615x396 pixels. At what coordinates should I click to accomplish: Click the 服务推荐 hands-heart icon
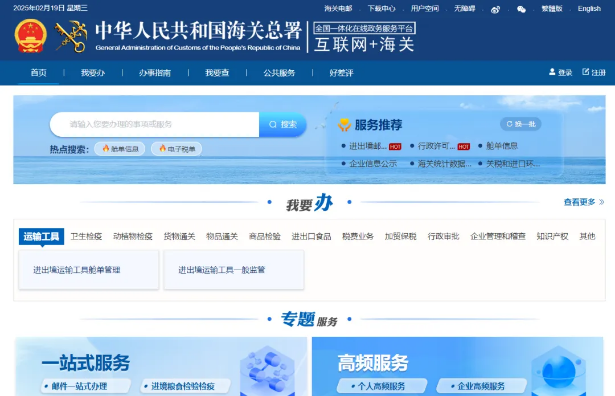[344, 125]
